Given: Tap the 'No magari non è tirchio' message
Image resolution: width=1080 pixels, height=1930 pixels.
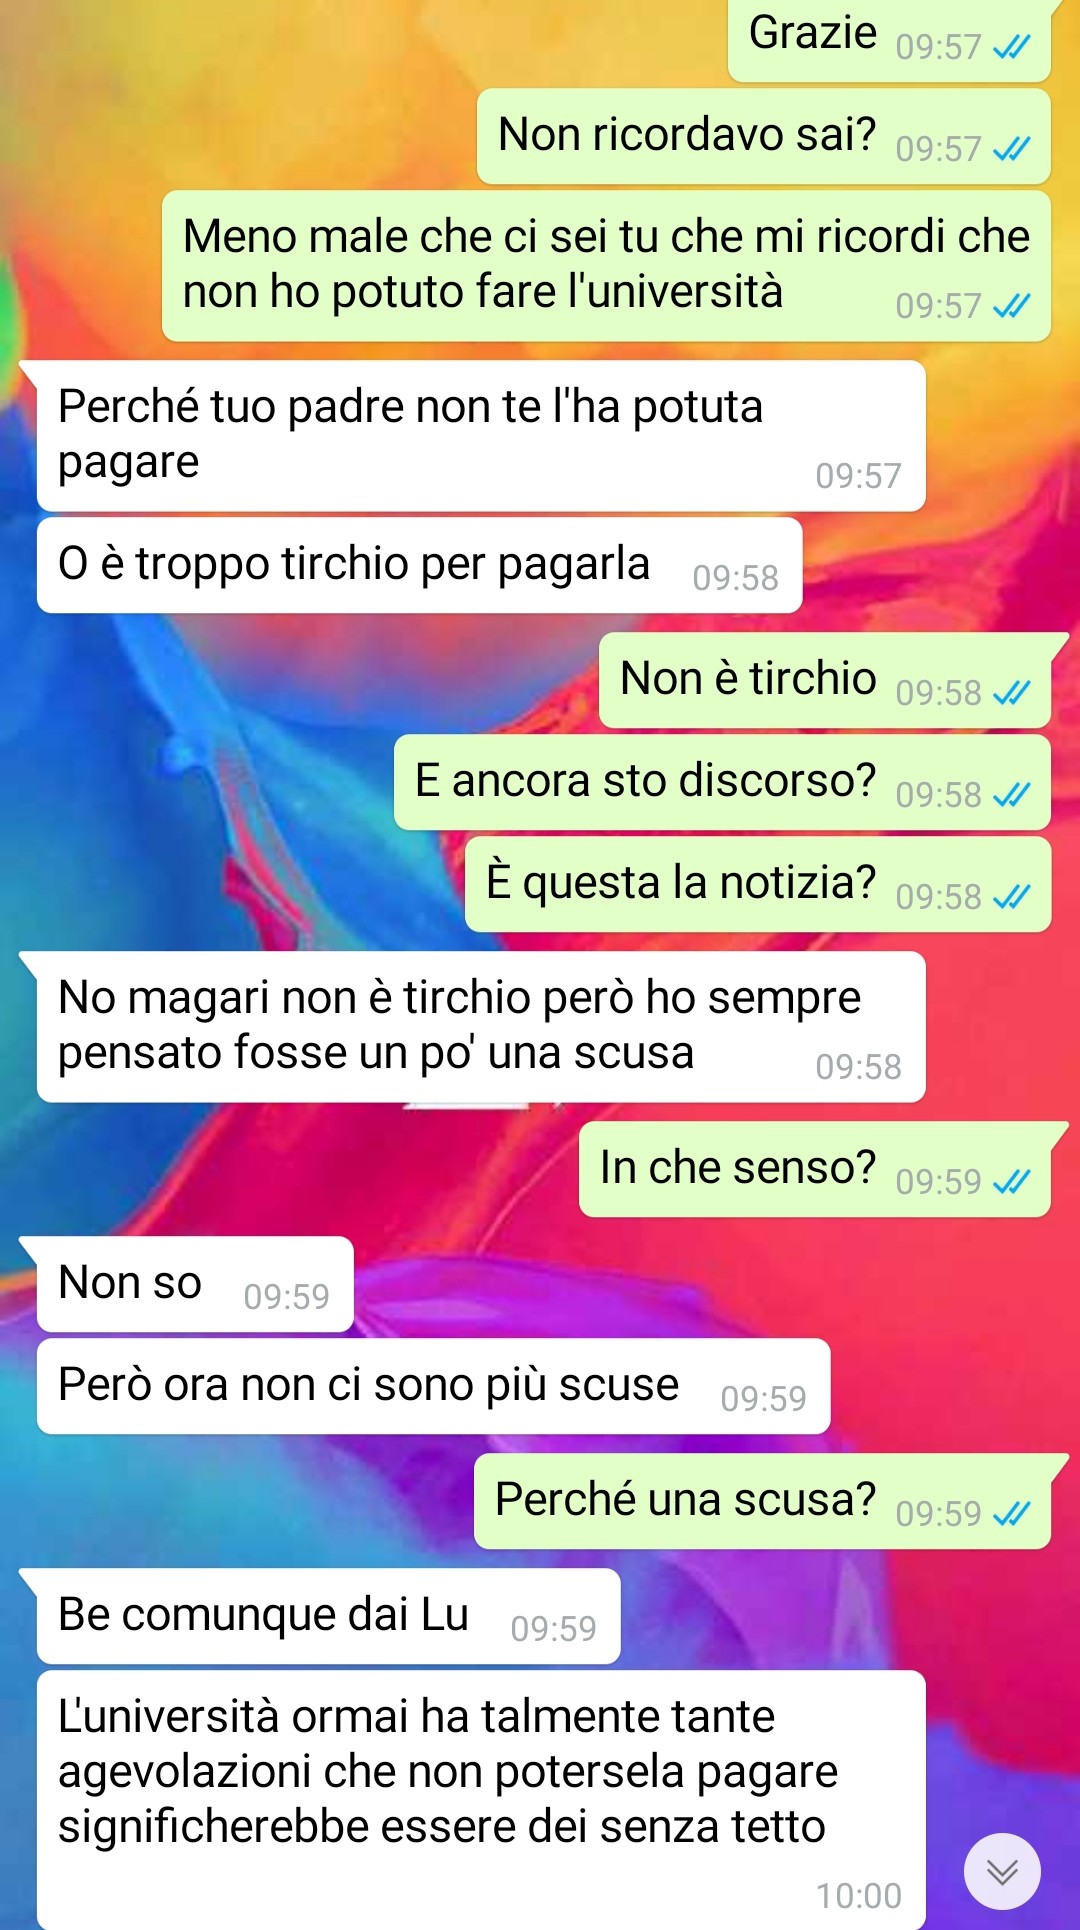Looking at the screenshot, I should (481, 1027).
